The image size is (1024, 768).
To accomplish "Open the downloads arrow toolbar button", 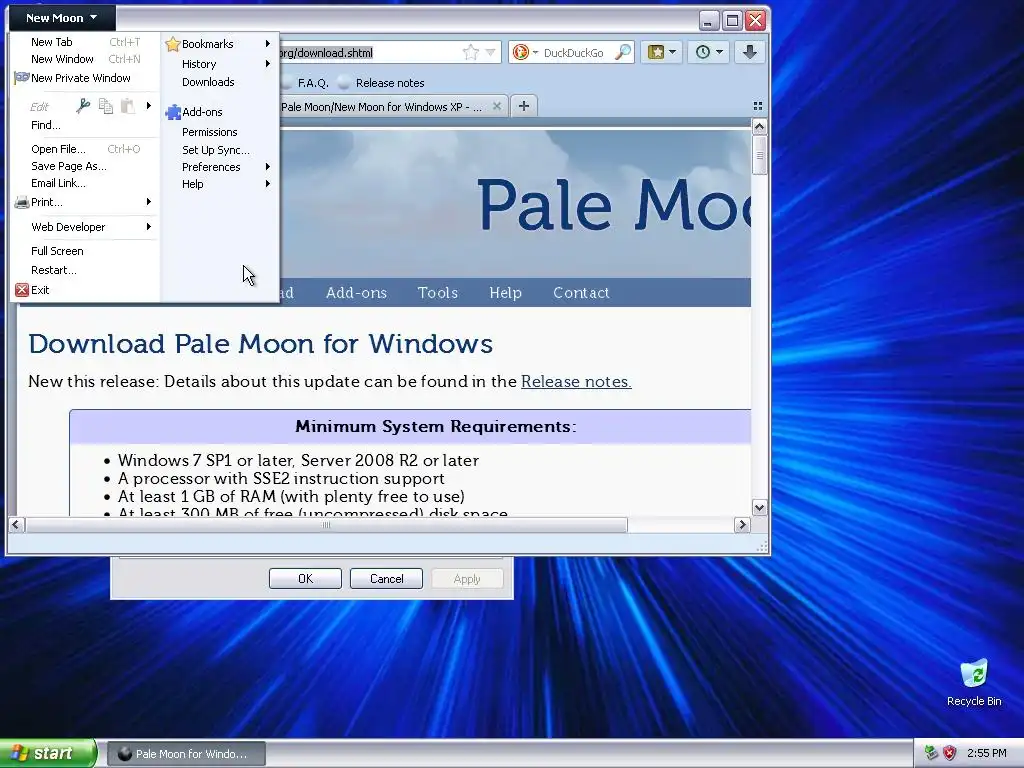I will pyautogui.click(x=750, y=52).
